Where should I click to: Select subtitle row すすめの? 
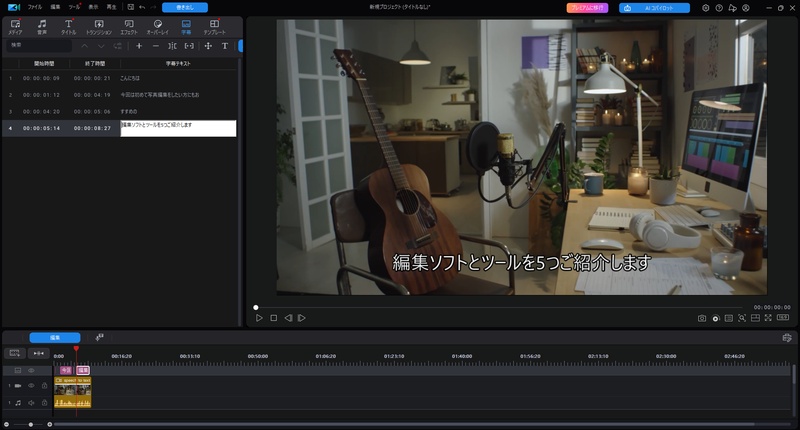119,111
